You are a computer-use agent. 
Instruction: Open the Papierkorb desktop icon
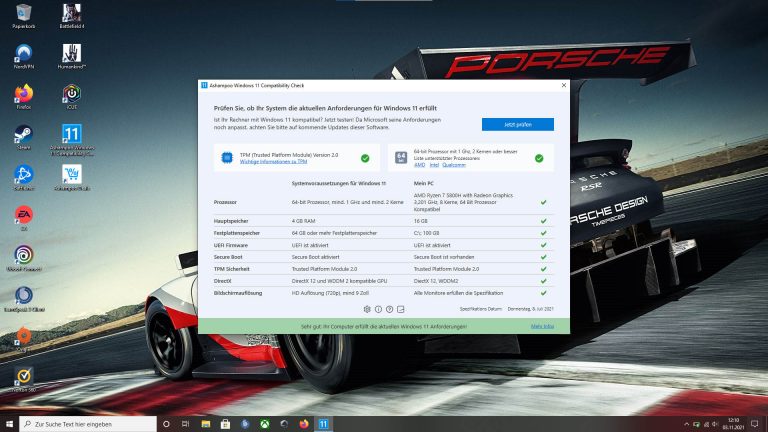click(22, 14)
